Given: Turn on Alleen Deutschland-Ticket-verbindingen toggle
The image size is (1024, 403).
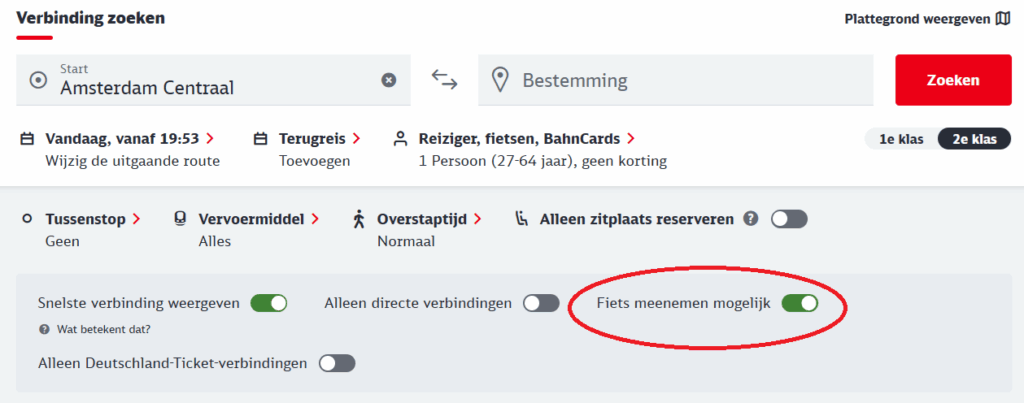Looking at the screenshot, I should tap(337, 363).
